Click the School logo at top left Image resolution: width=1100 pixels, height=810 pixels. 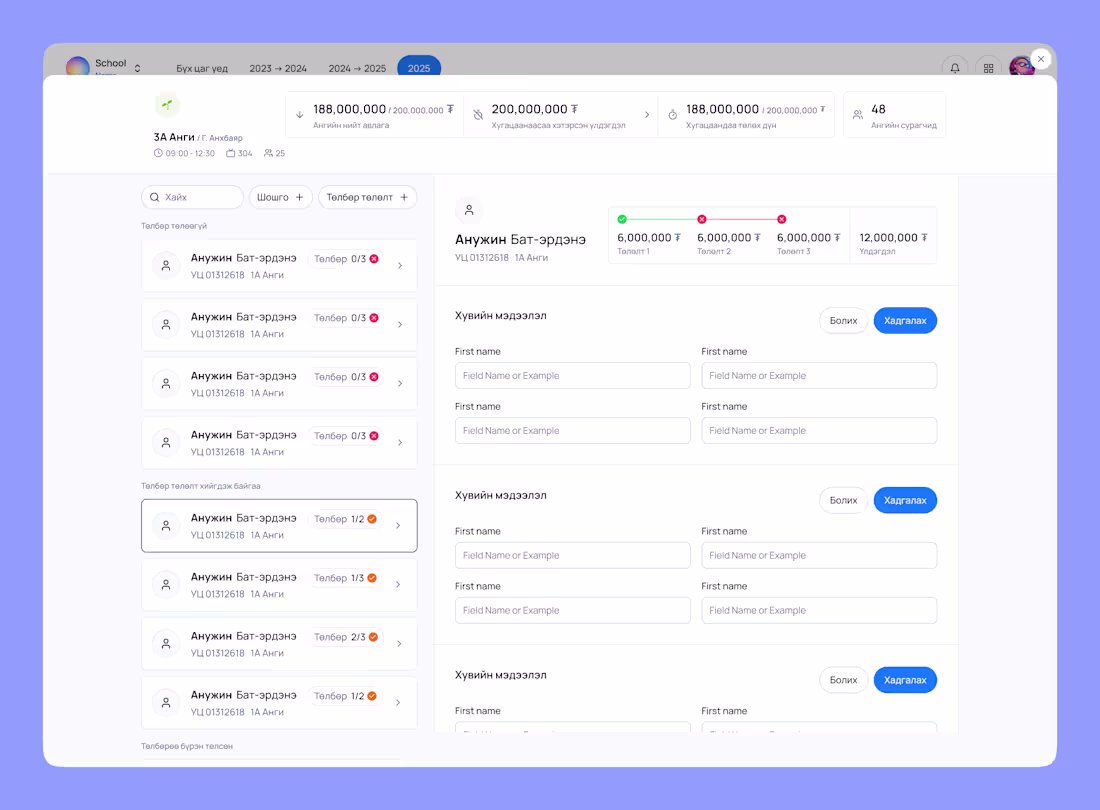click(x=77, y=67)
